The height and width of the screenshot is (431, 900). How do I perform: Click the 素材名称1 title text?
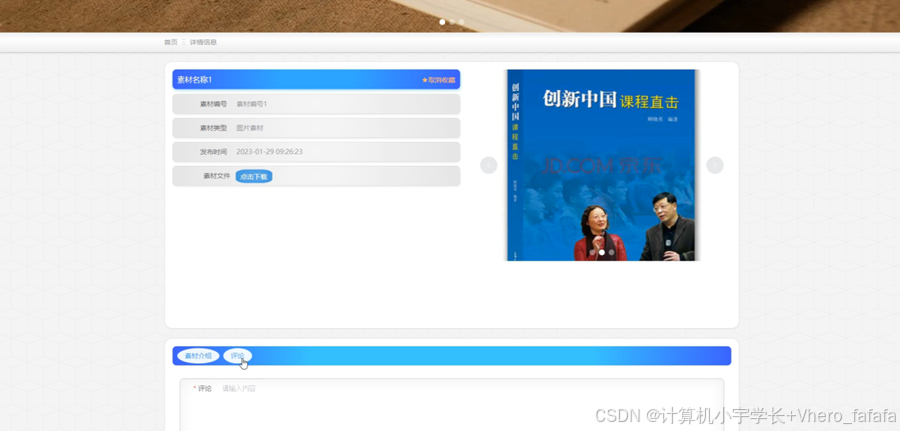[x=195, y=80]
